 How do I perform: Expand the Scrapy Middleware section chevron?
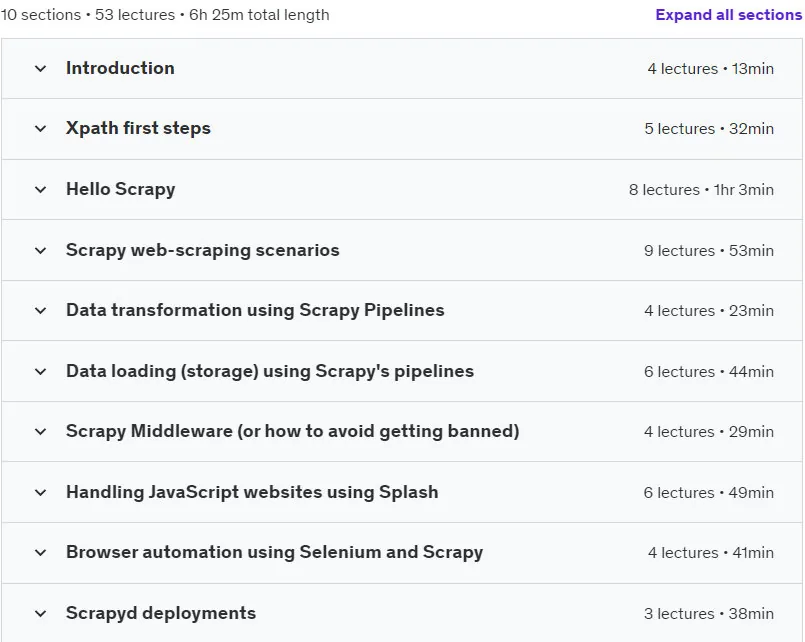point(41,432)
